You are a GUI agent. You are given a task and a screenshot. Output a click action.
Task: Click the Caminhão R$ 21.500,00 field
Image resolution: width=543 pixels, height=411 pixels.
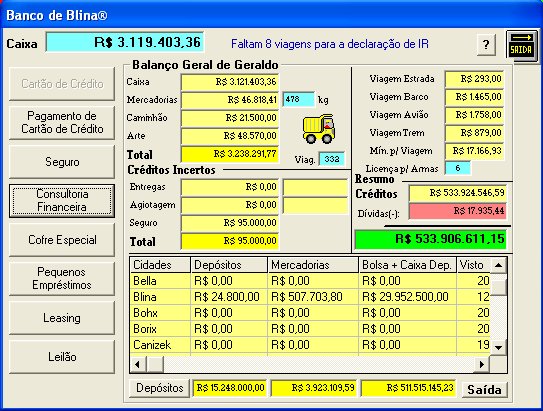(230, 118)
